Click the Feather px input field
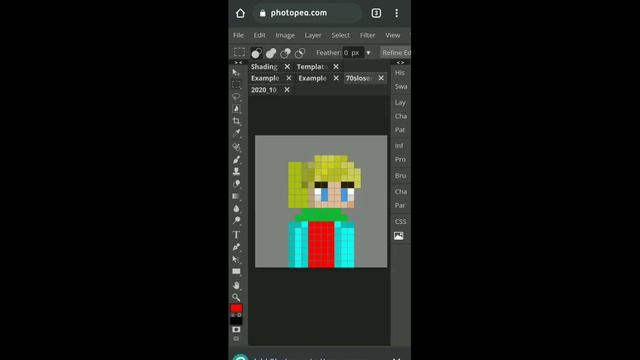 (353, 53)
